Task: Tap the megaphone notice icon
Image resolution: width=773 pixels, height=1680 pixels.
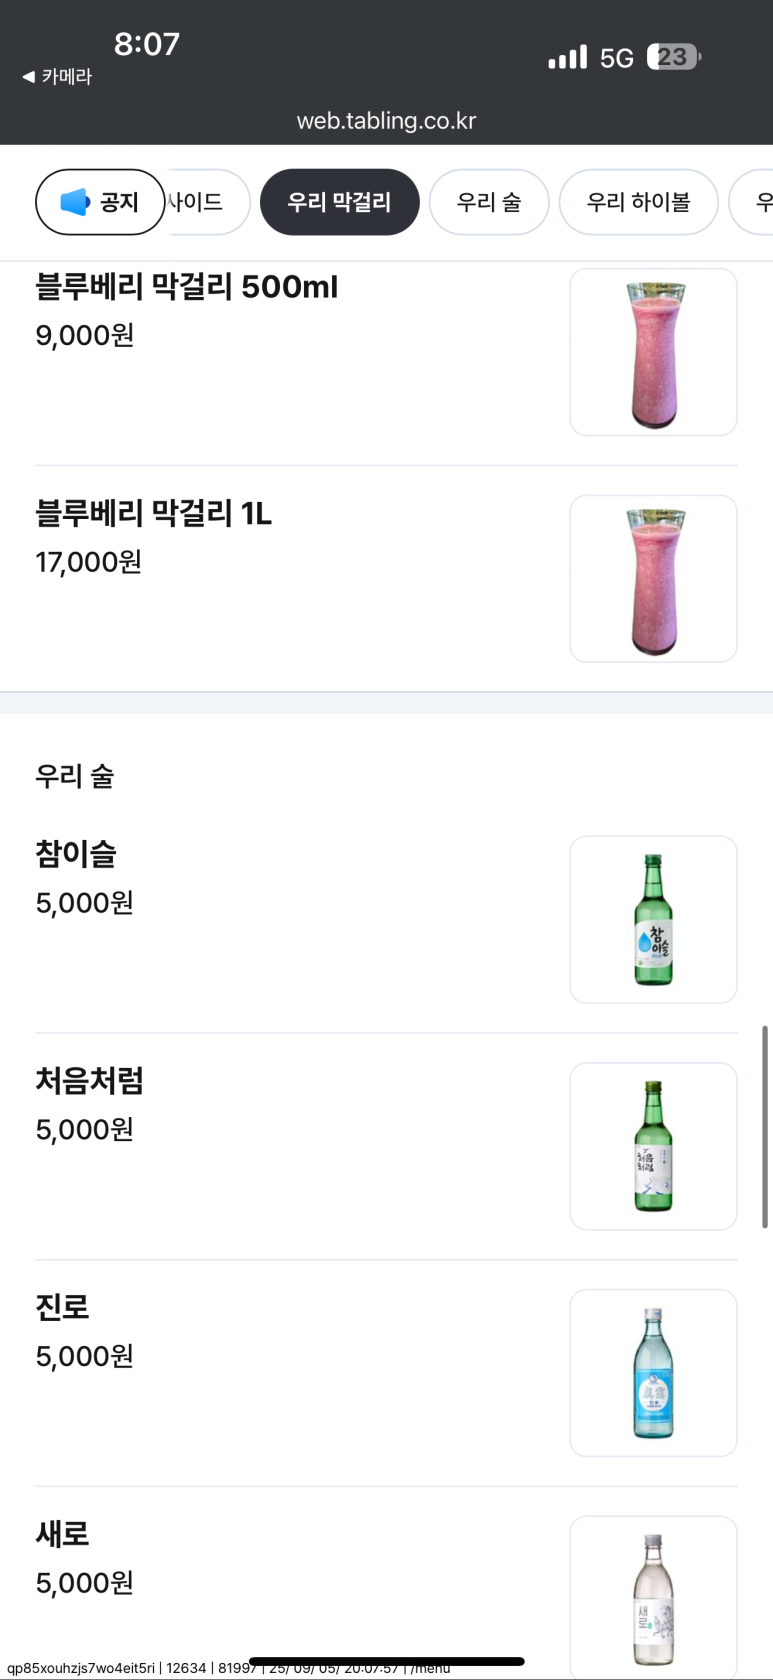Action: (75, 202)
